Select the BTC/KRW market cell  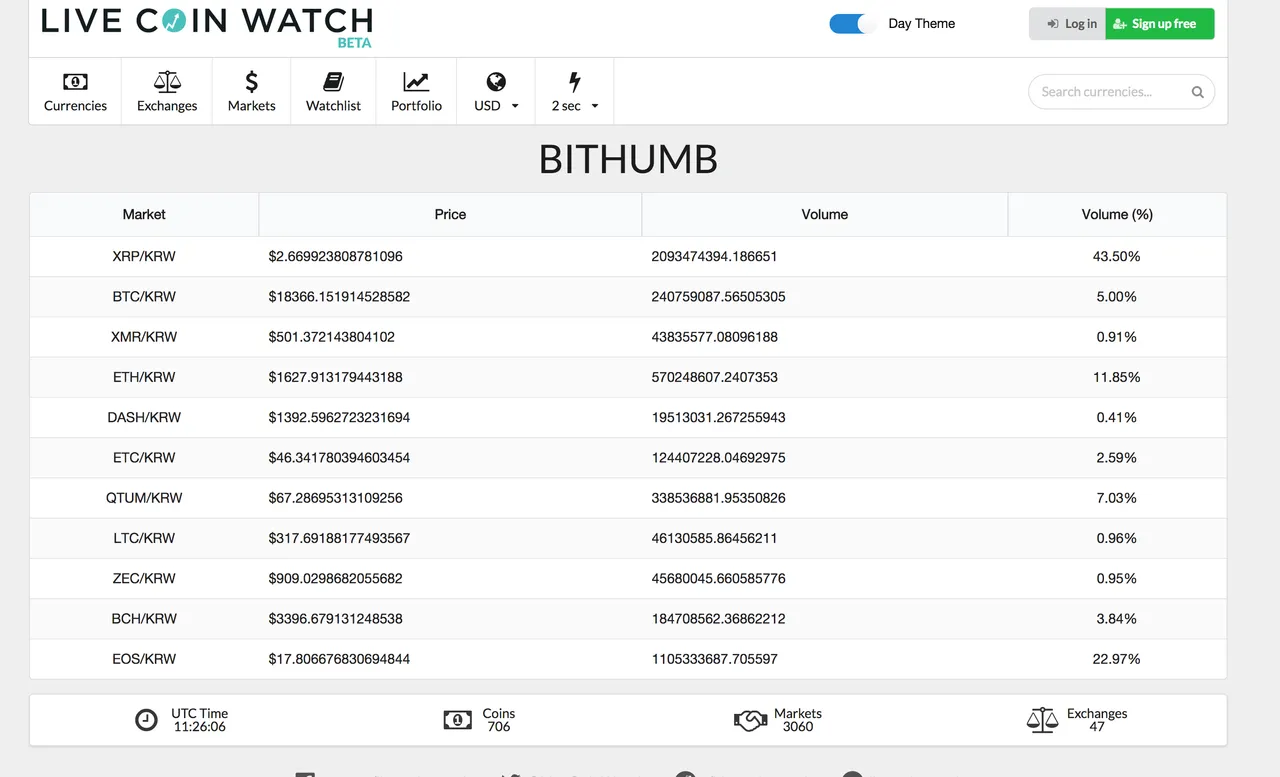tap(144, 297)
